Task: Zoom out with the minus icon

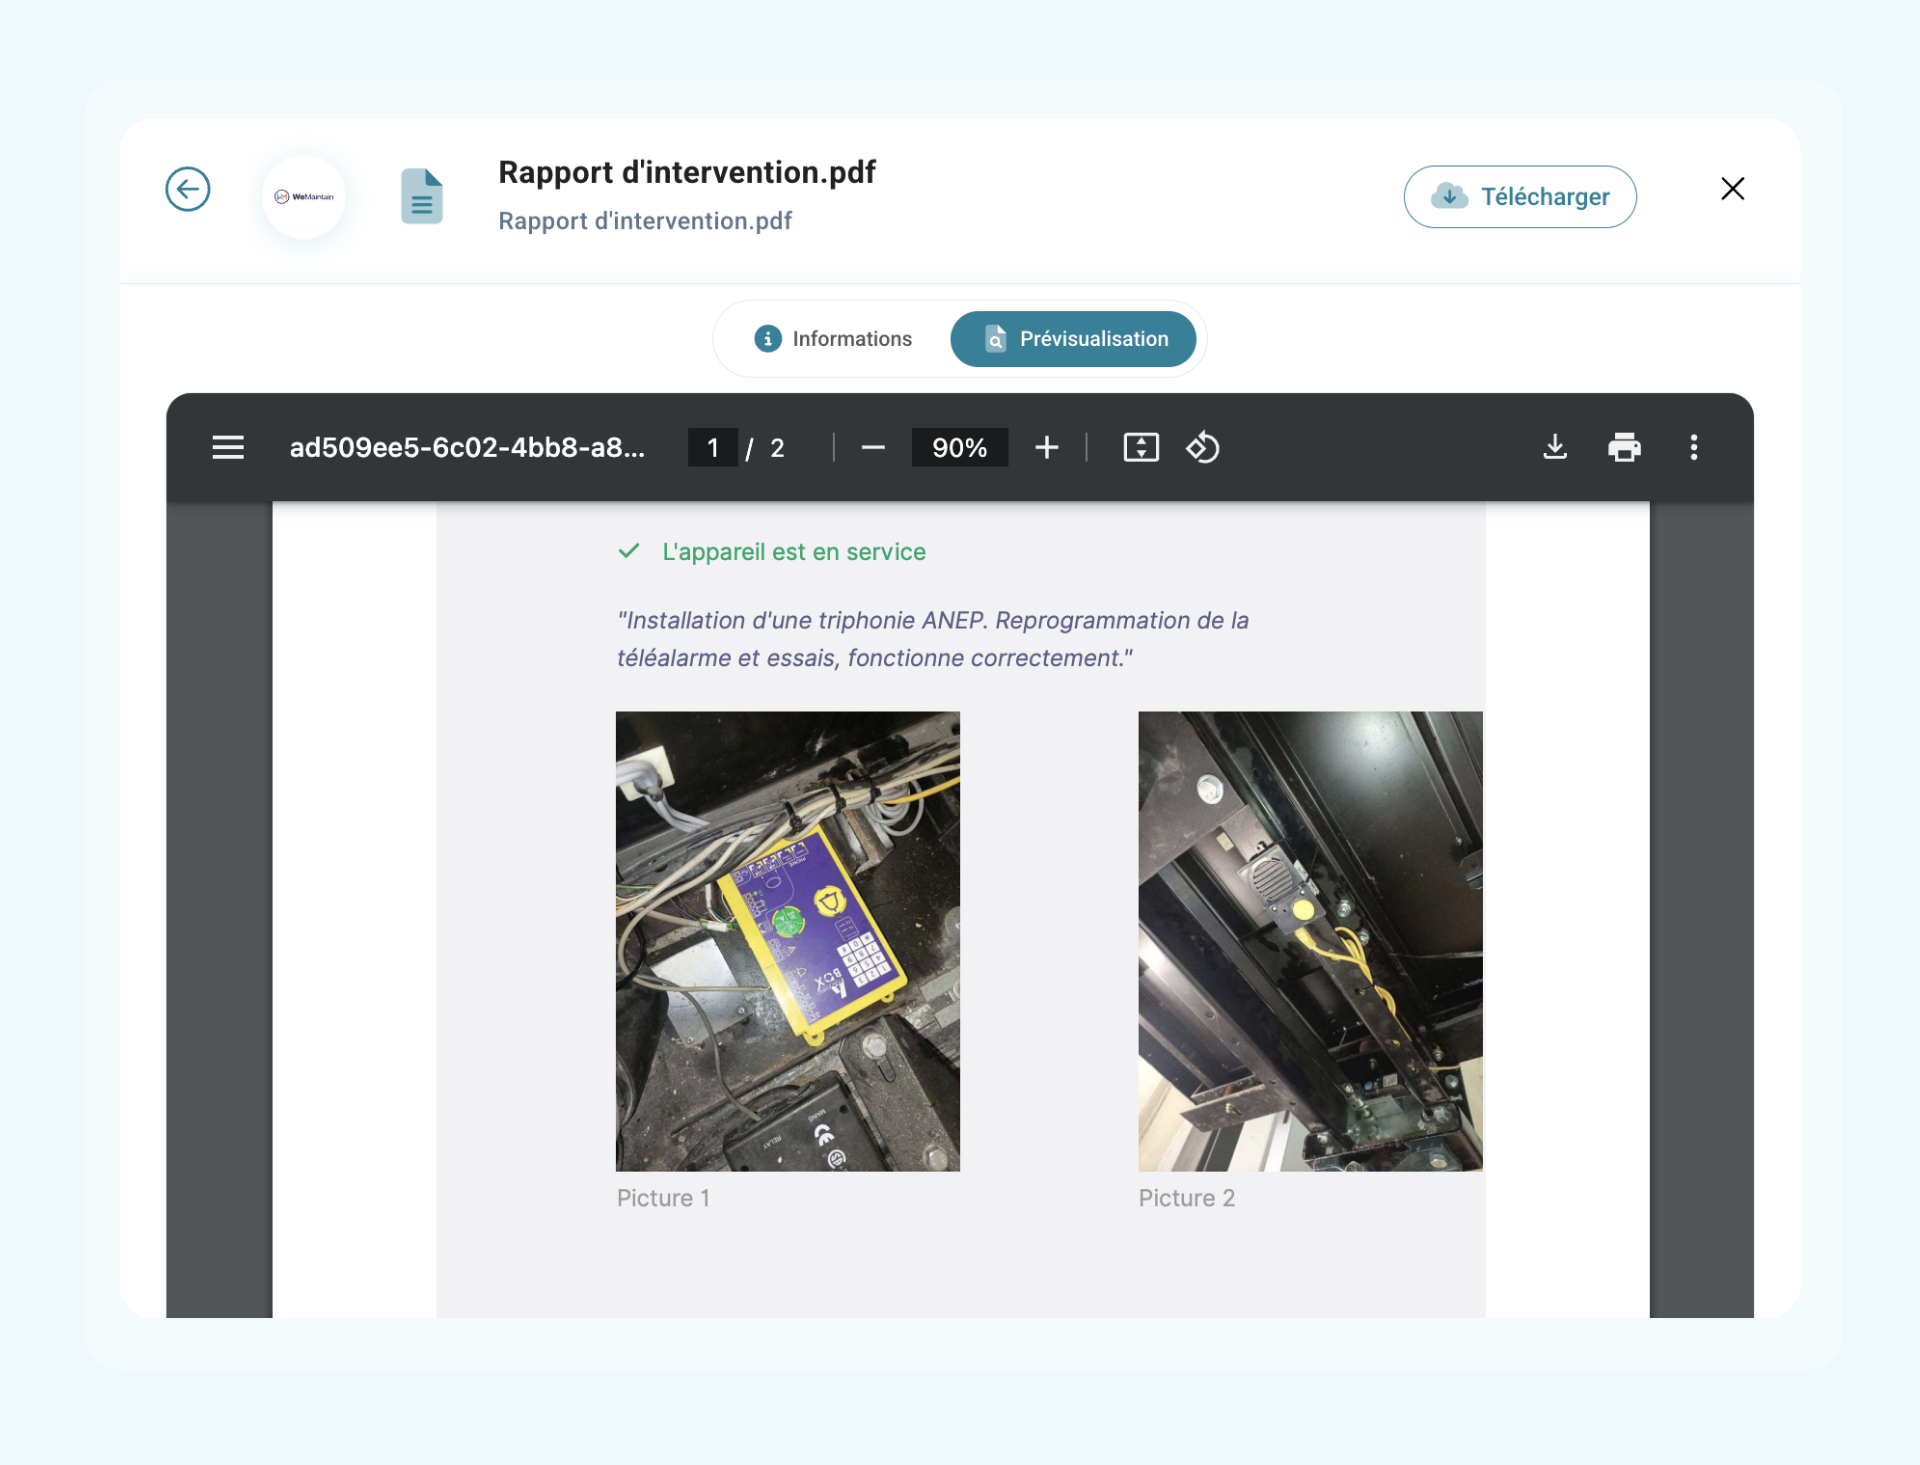Action: [x=873, y=447]
